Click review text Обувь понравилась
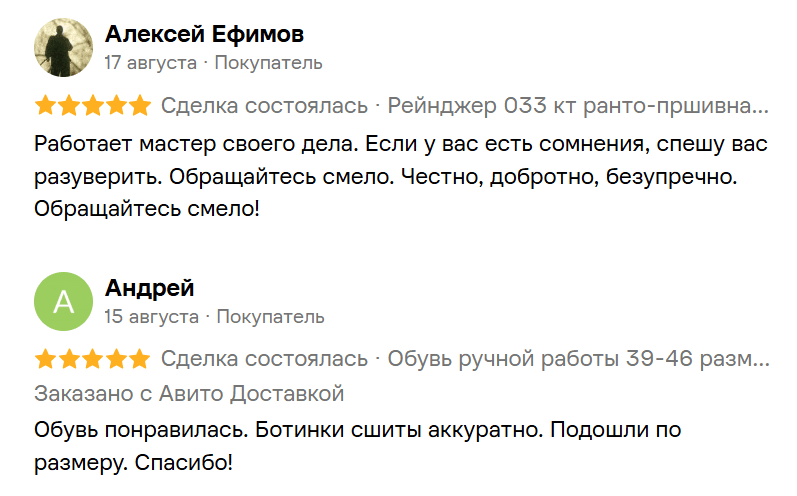 pyautogui.click(x=357, y=446)
